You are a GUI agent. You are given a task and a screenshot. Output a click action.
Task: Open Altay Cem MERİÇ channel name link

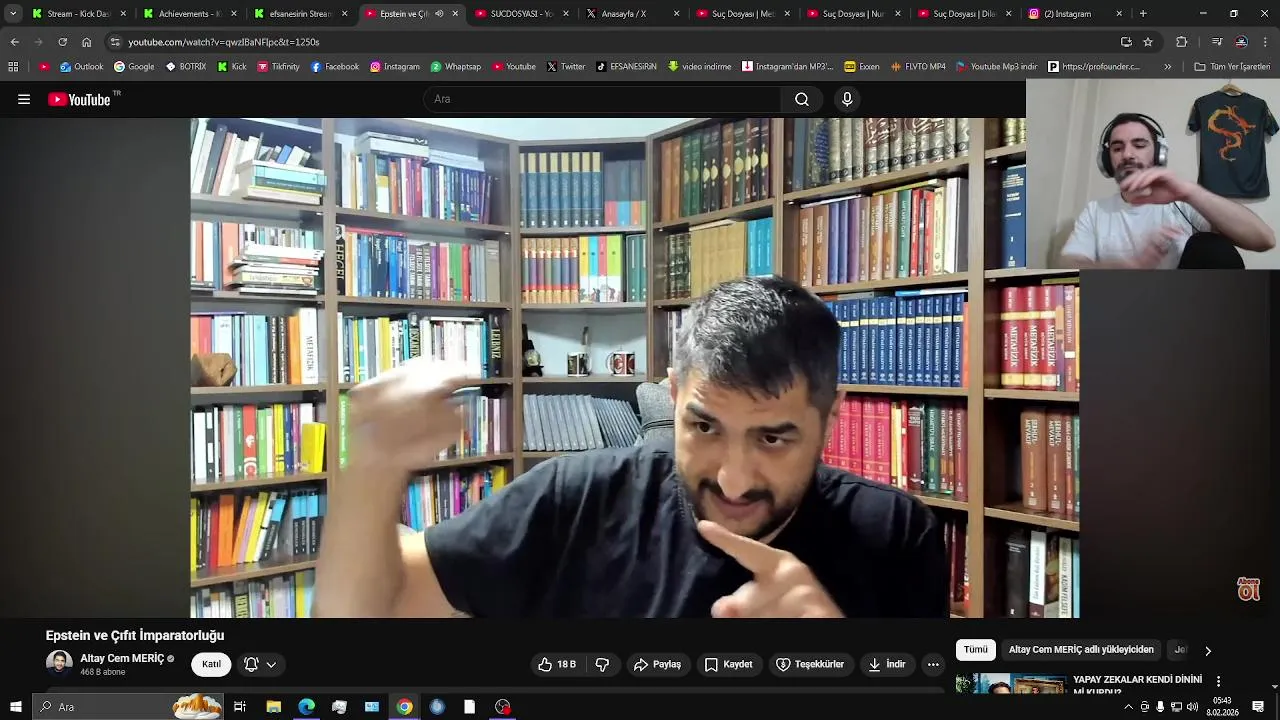(x=122, y=658)
